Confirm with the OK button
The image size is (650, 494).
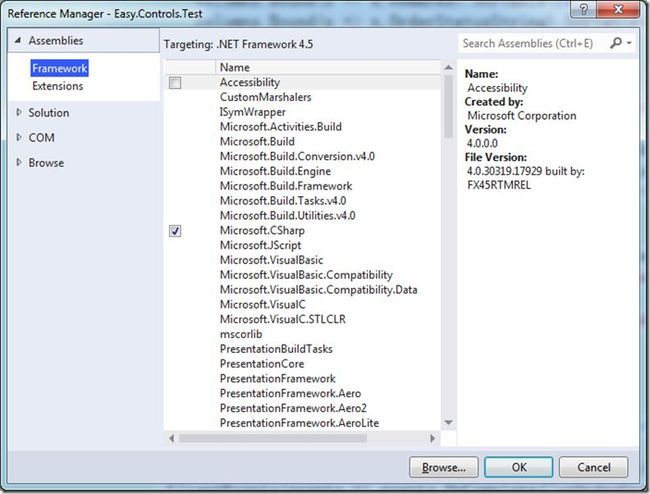pyautogui.click(x=519, y=467)
